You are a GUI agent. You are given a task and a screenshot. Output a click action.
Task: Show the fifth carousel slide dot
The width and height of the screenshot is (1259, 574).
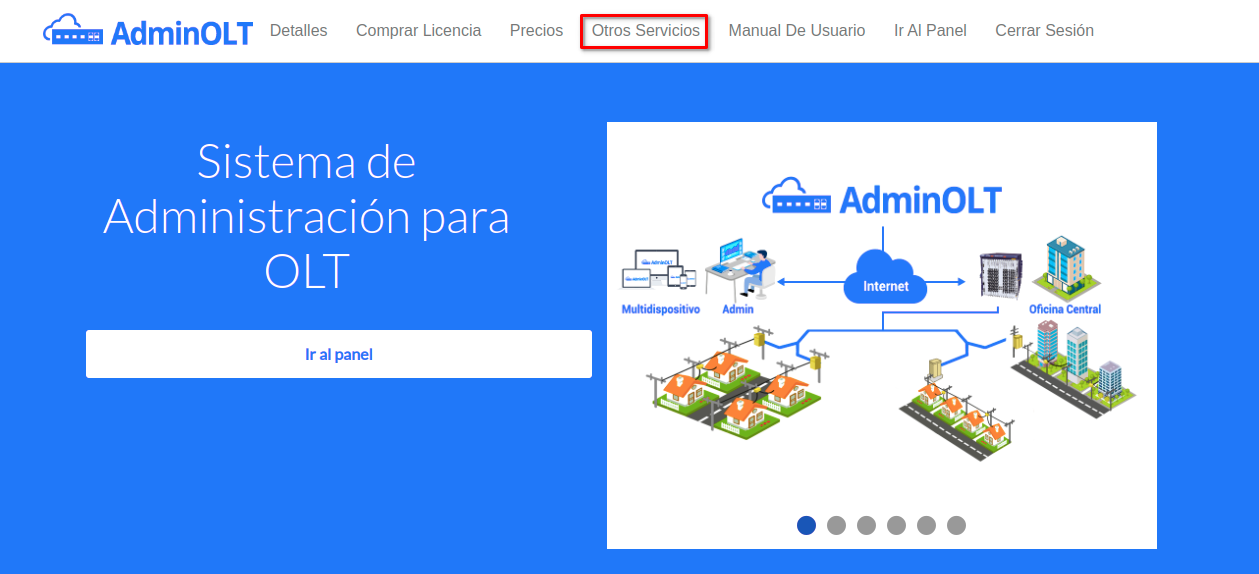point(926,525)
